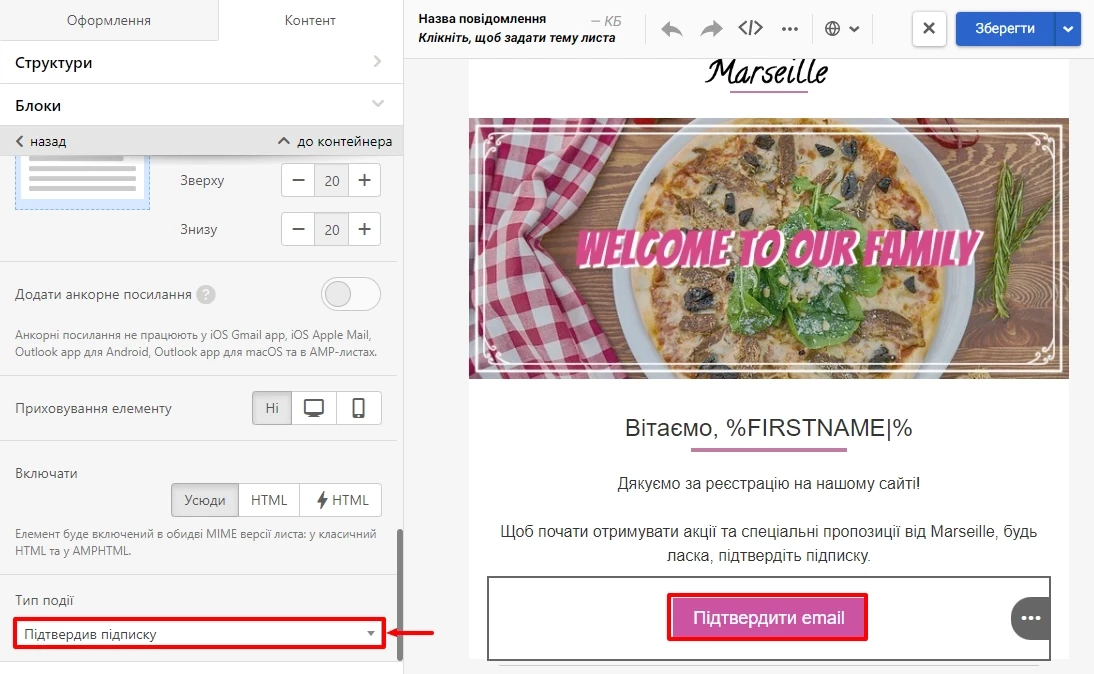Select the mobile hide-element icon

[359, 408]
